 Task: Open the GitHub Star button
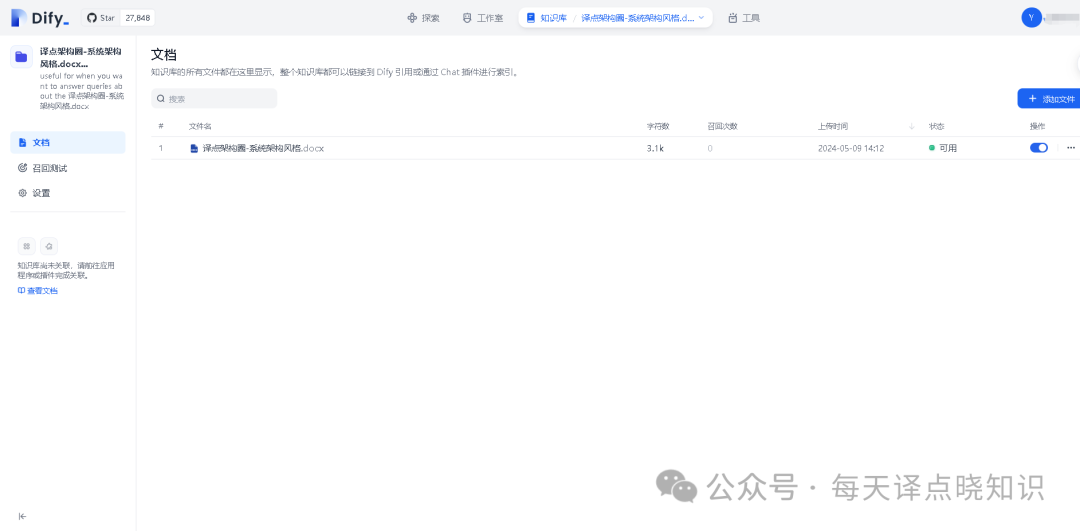pyautogui.click(x=101, y=18)
